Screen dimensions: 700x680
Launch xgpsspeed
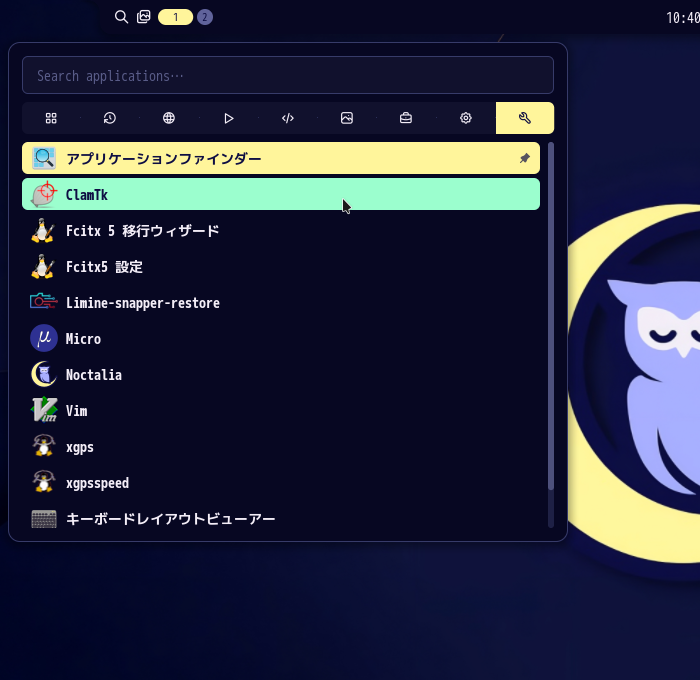pyautogui.click(x=281, y=483)
